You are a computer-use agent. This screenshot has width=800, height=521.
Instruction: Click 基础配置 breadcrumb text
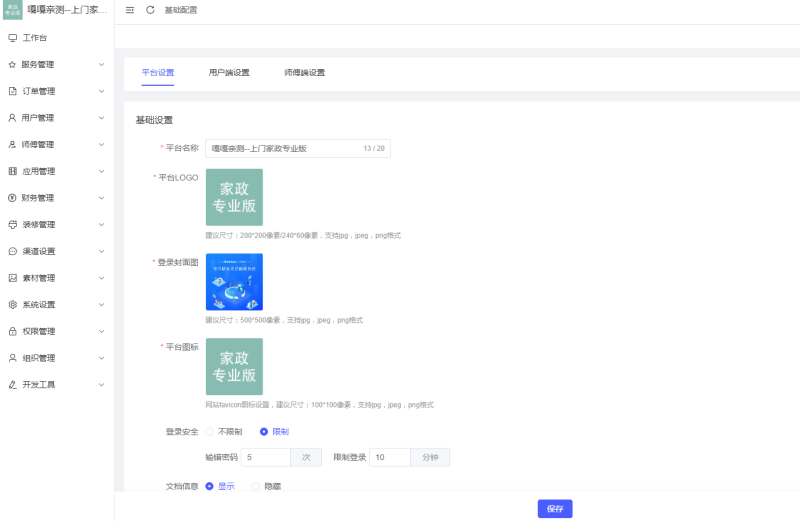181,10
